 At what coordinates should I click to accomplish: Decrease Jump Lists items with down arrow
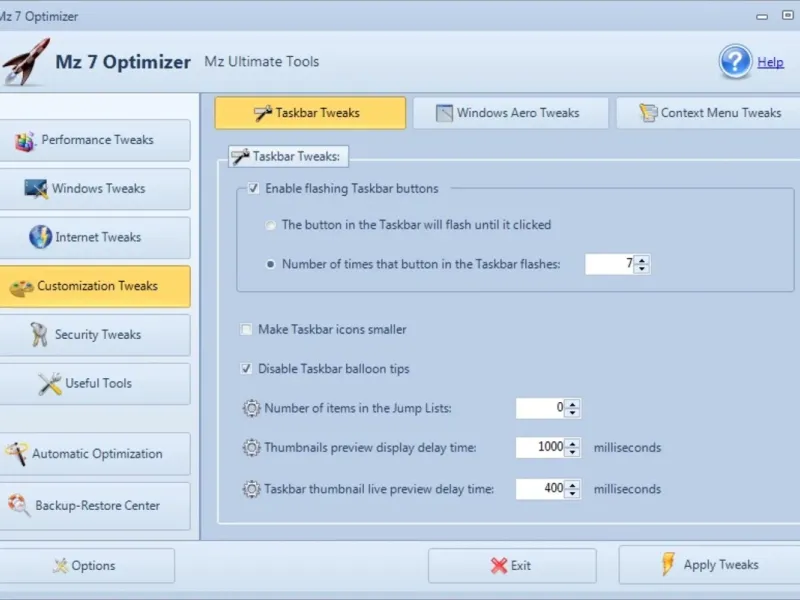tap(572, 413)
